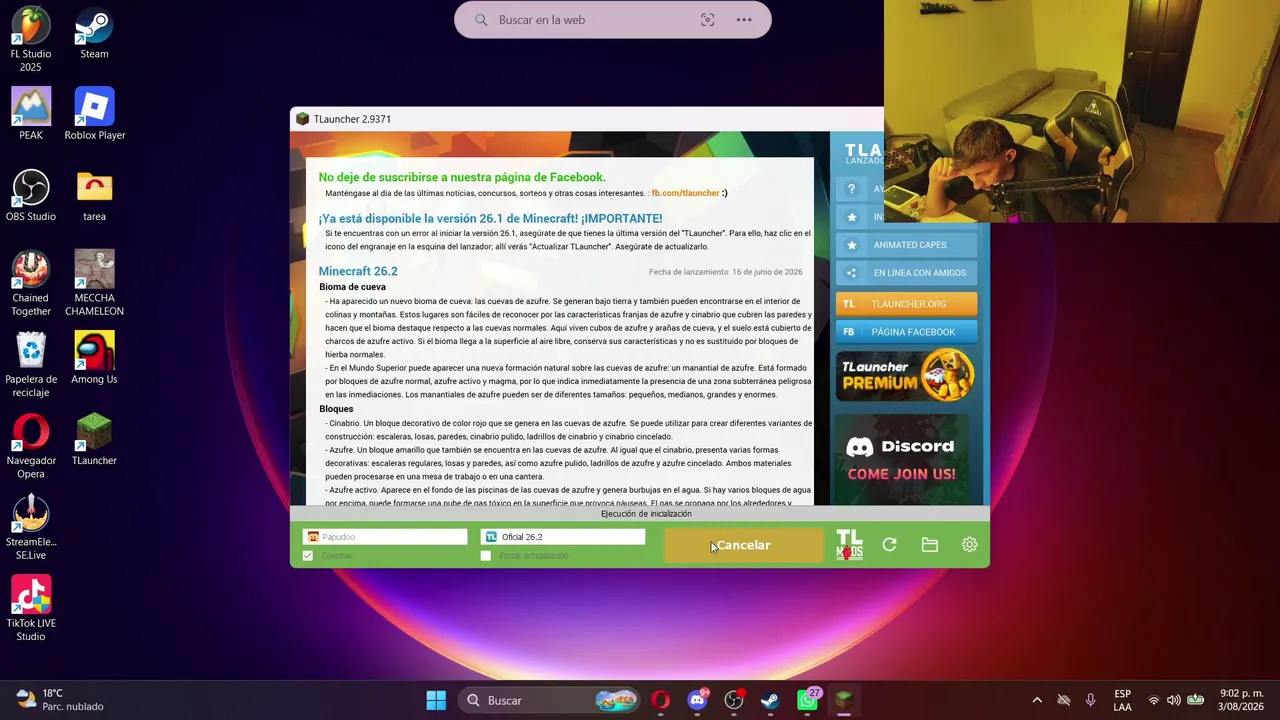Click the TLauncher 2.9371 window title
Screen dimensions: 1280x720
click(x=352, y=119)
